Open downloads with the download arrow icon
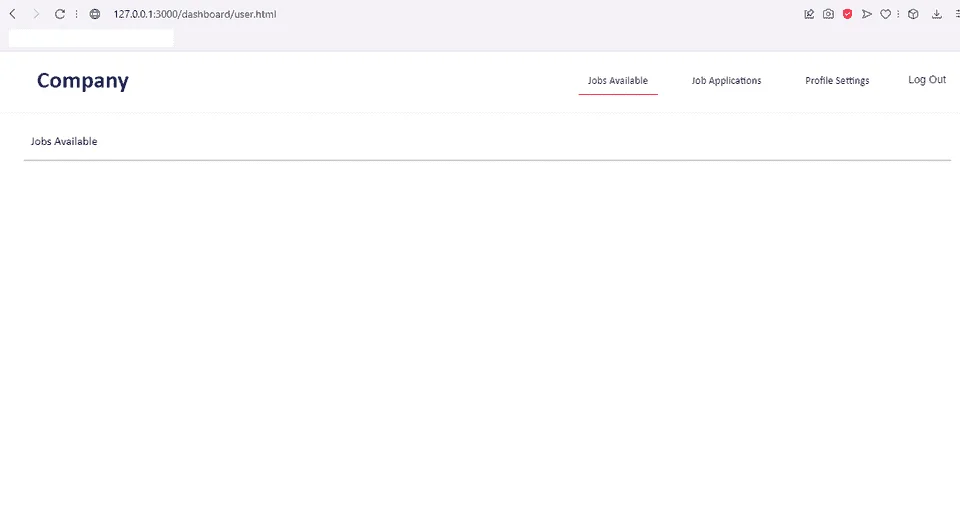This screenshot has width=960, height=512. [x=937, y=14]
